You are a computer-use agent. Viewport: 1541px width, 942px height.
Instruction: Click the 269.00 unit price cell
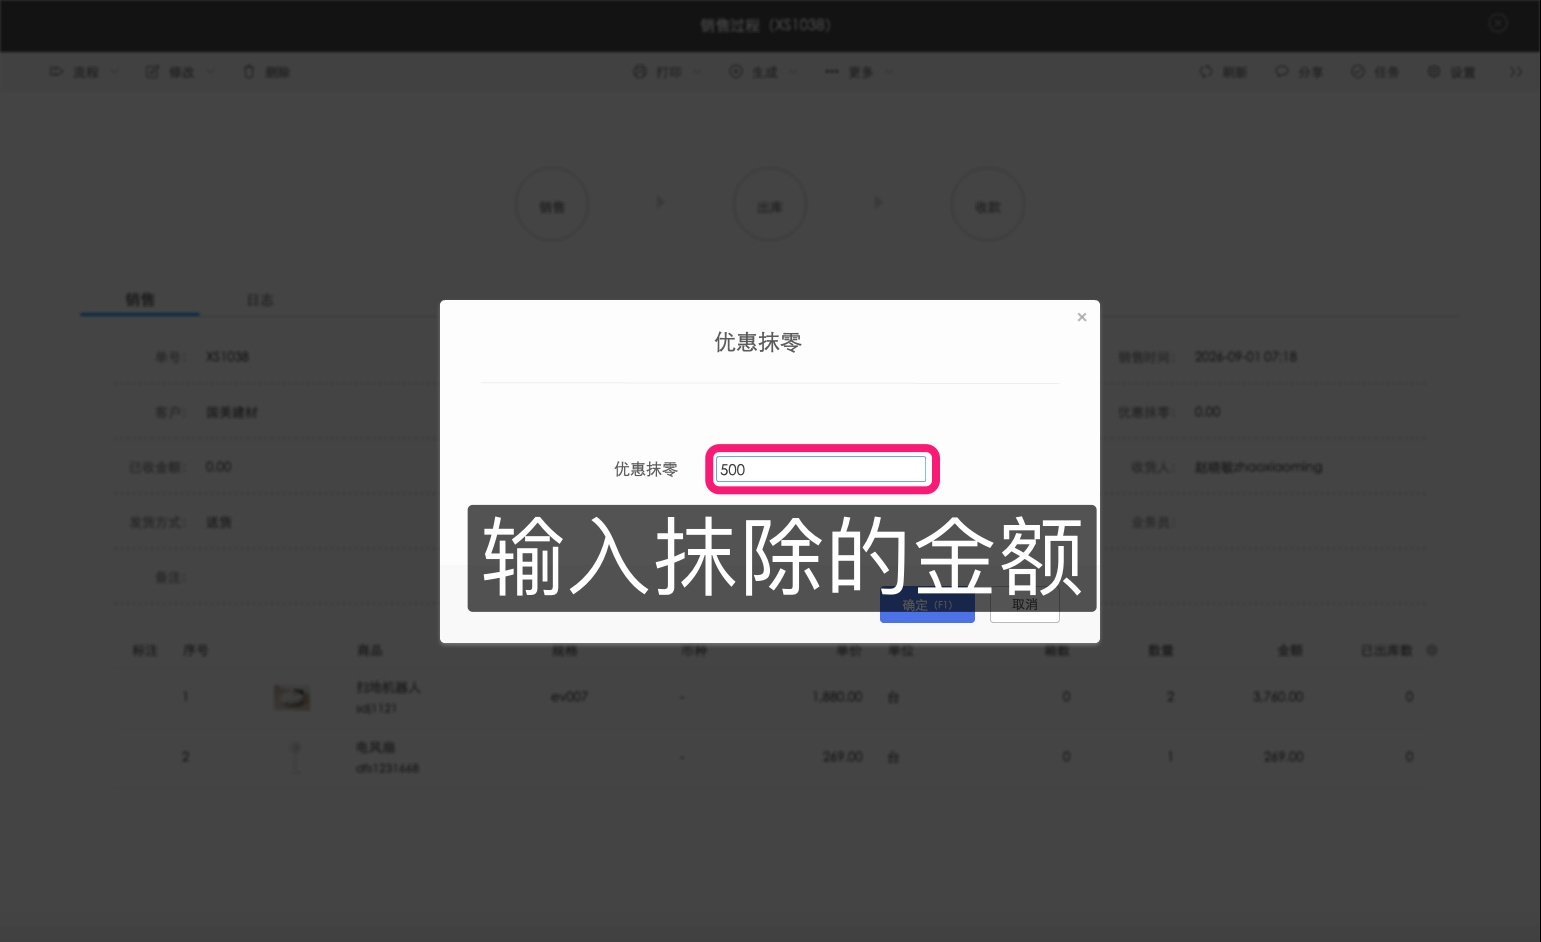[x=843, y=756]
